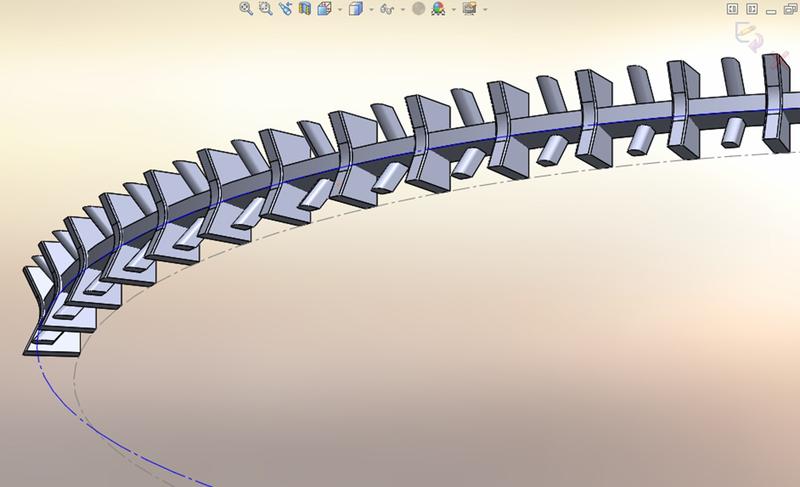Click the collapse left panel button
This screenshot has width=800, height=487.
click(732, 9)
